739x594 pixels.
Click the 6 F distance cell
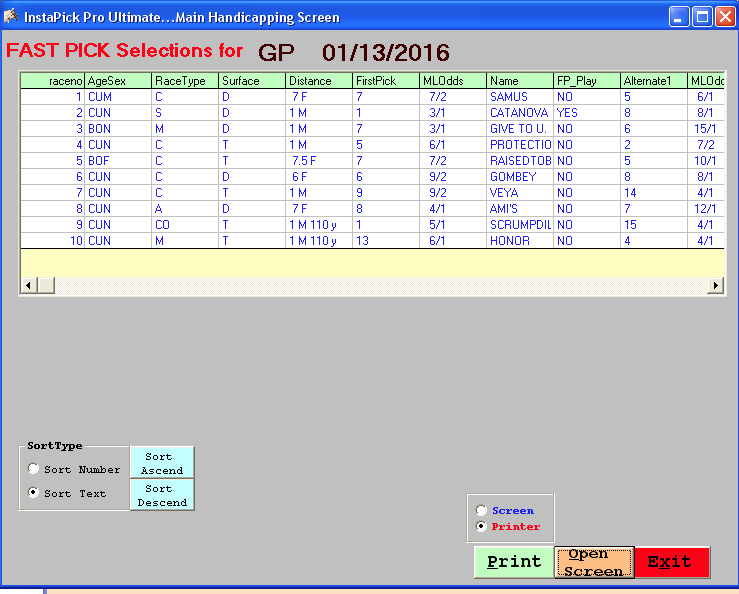[x=319, y=177]
